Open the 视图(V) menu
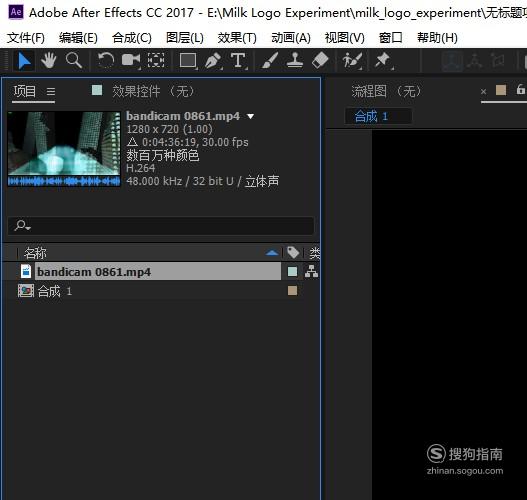 [344, 38]
